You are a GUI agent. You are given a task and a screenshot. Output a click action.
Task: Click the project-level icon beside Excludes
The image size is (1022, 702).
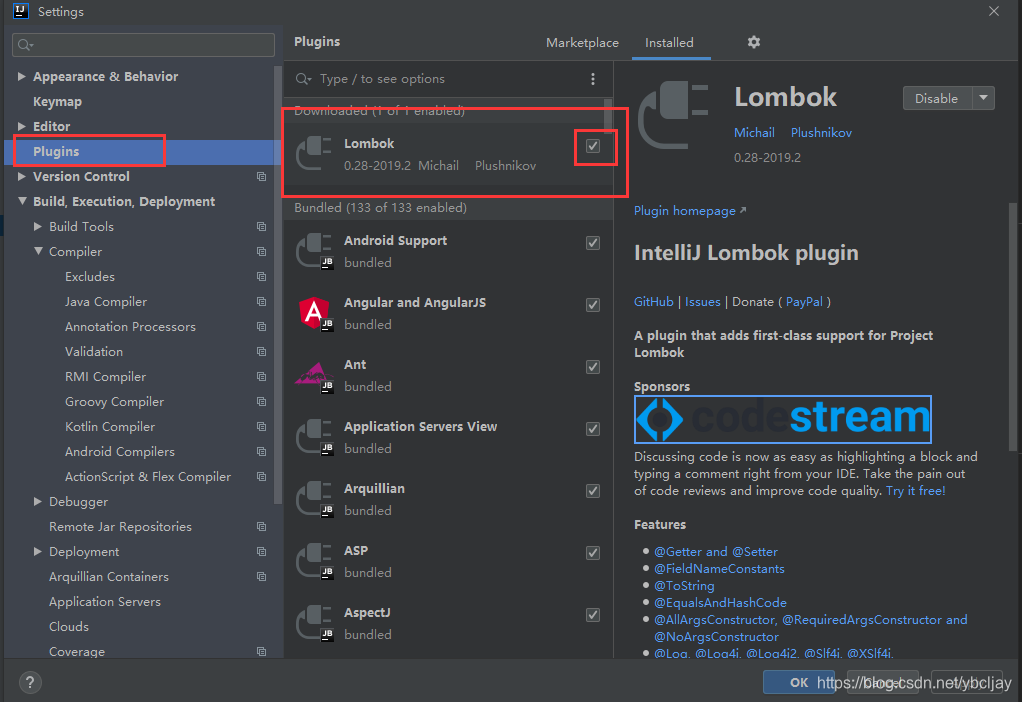pos(261,277)
